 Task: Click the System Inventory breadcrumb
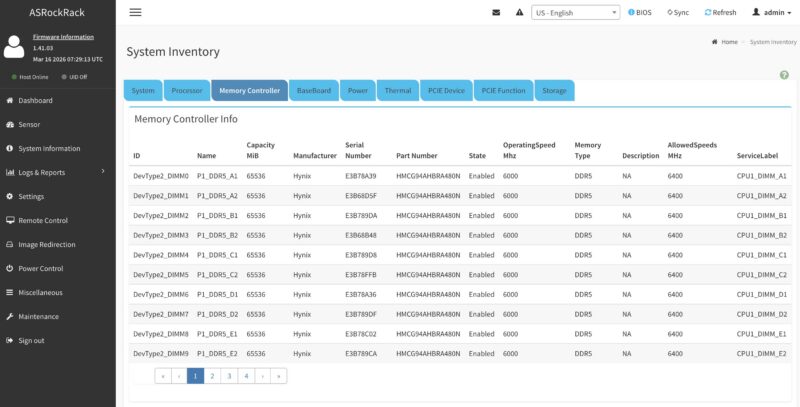point(773,42)
